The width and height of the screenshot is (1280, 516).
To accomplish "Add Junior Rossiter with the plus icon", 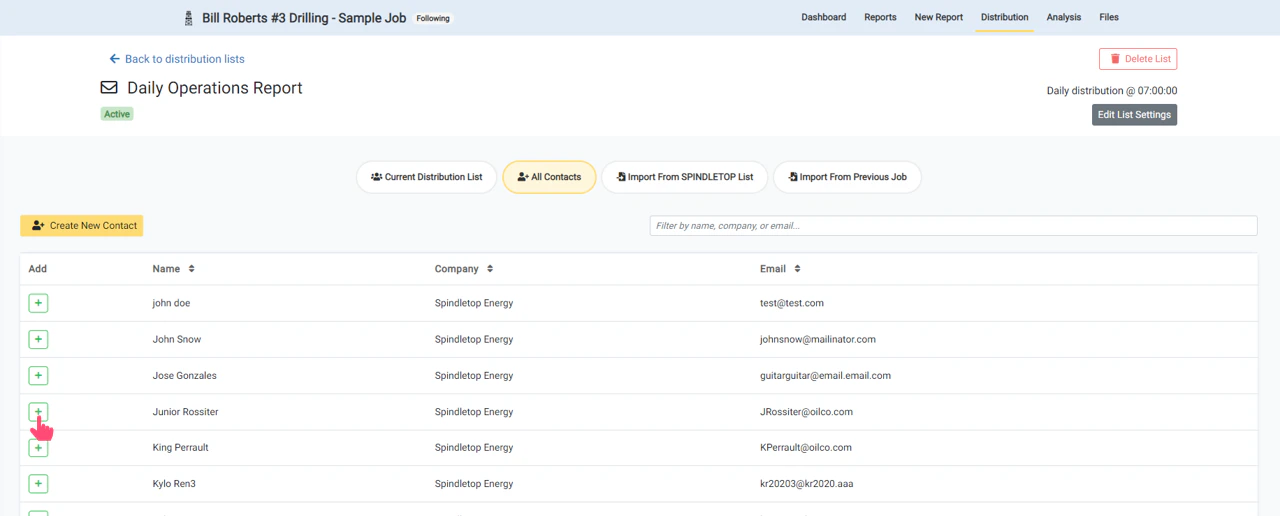I will coord(38,412).
